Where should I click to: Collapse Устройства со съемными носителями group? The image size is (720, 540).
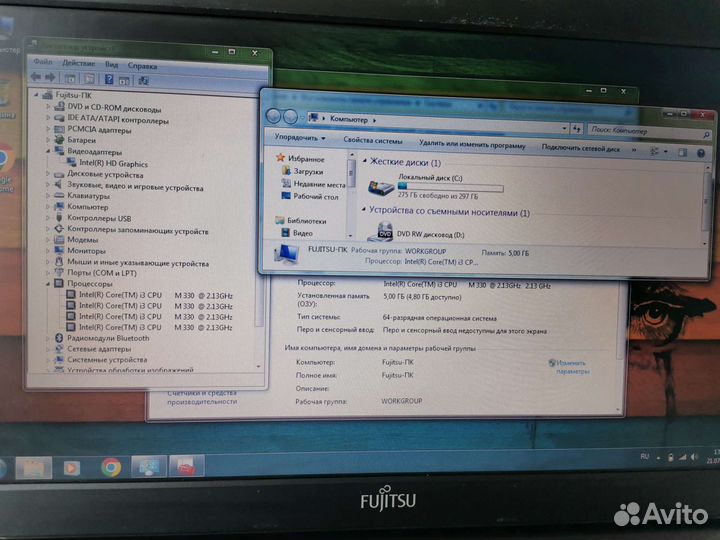click(364, 210)
